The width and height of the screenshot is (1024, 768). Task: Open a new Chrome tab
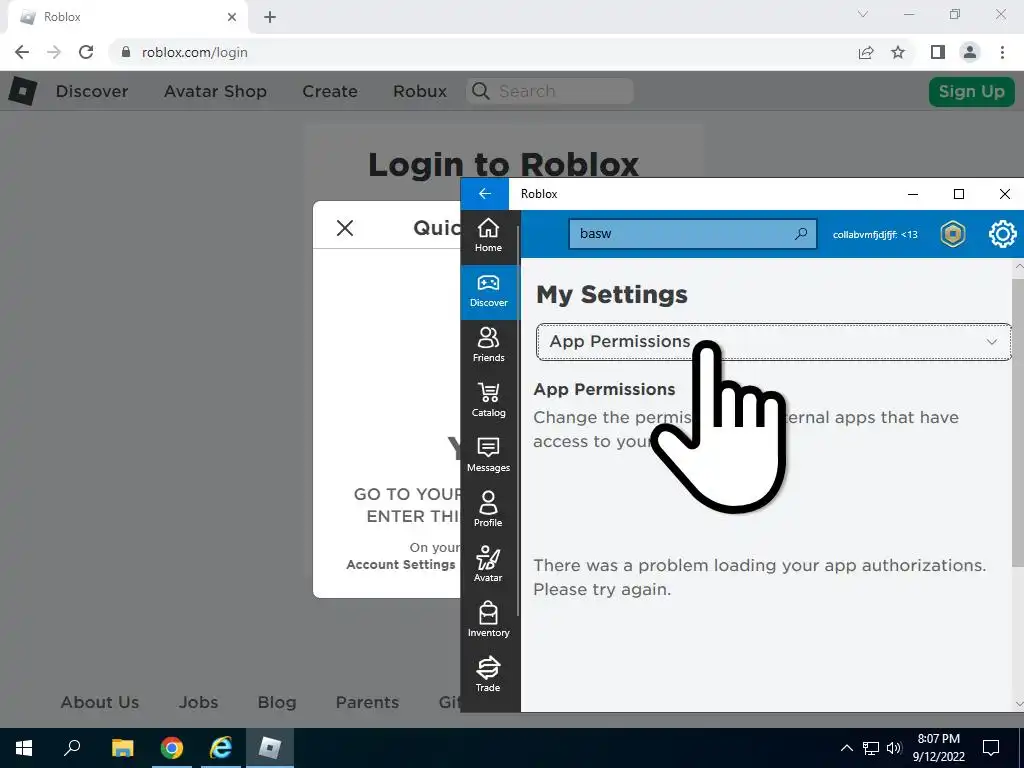[270, 17]
